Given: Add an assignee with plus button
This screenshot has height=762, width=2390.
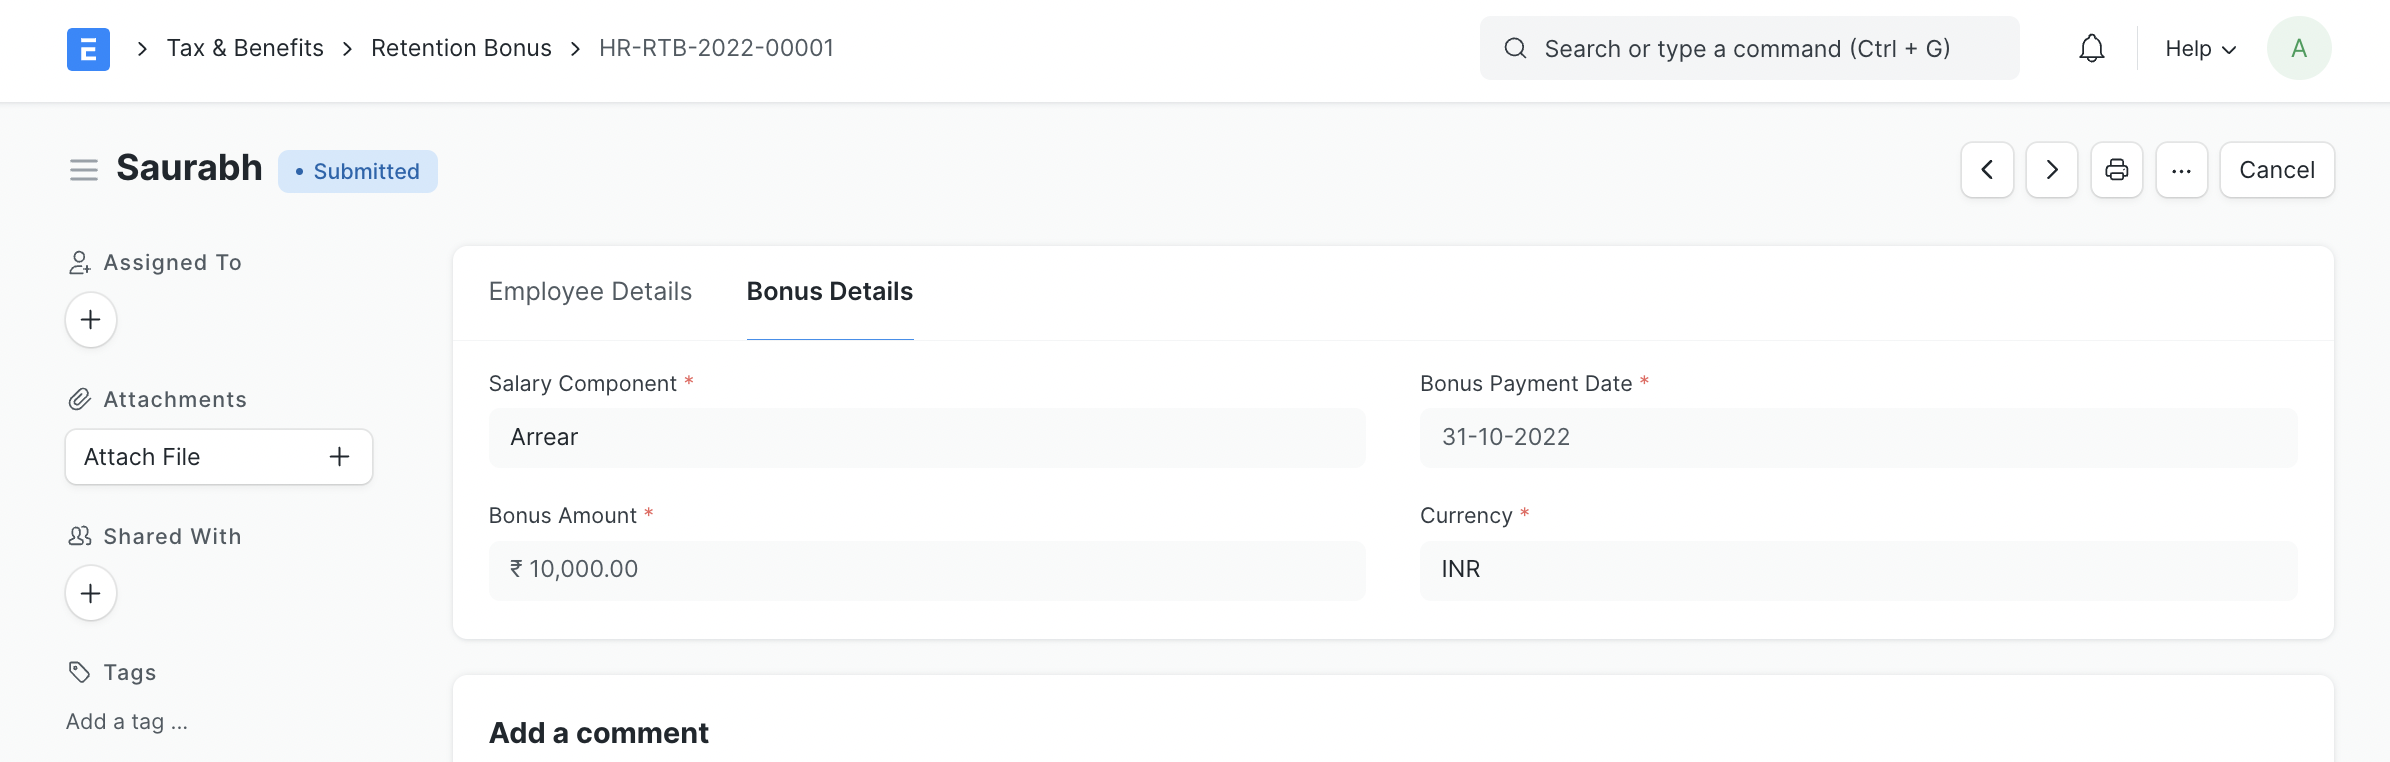Looking at the screenshot, I should pos(91,320).
